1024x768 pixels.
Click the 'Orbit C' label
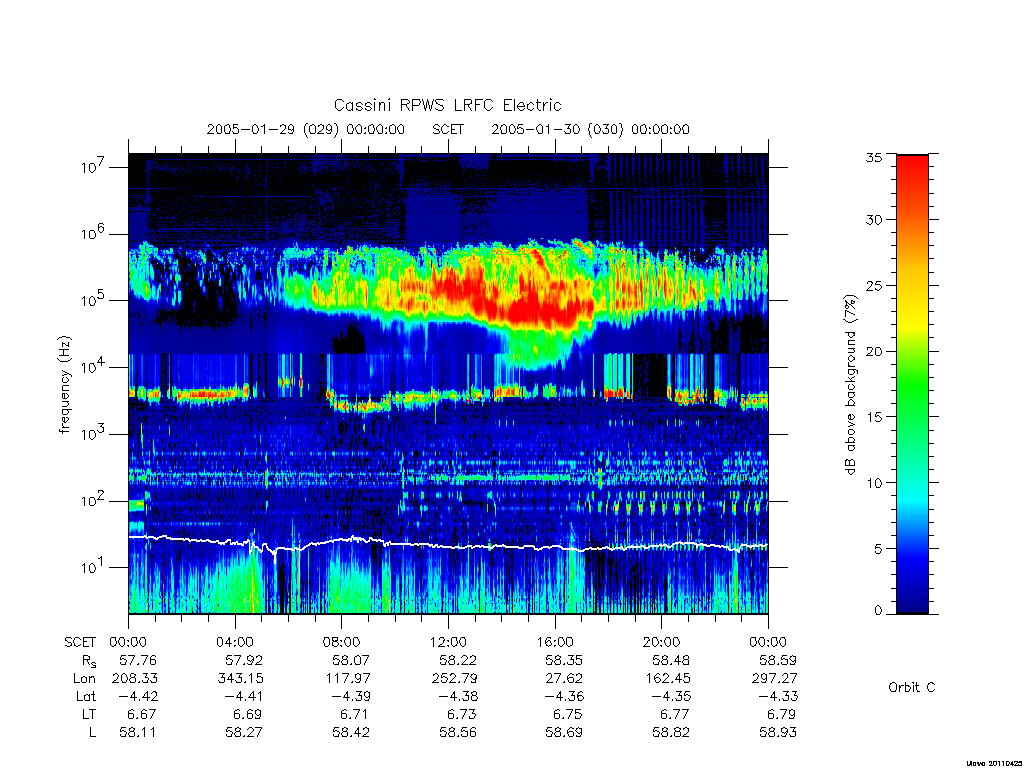tap(912, 687)
